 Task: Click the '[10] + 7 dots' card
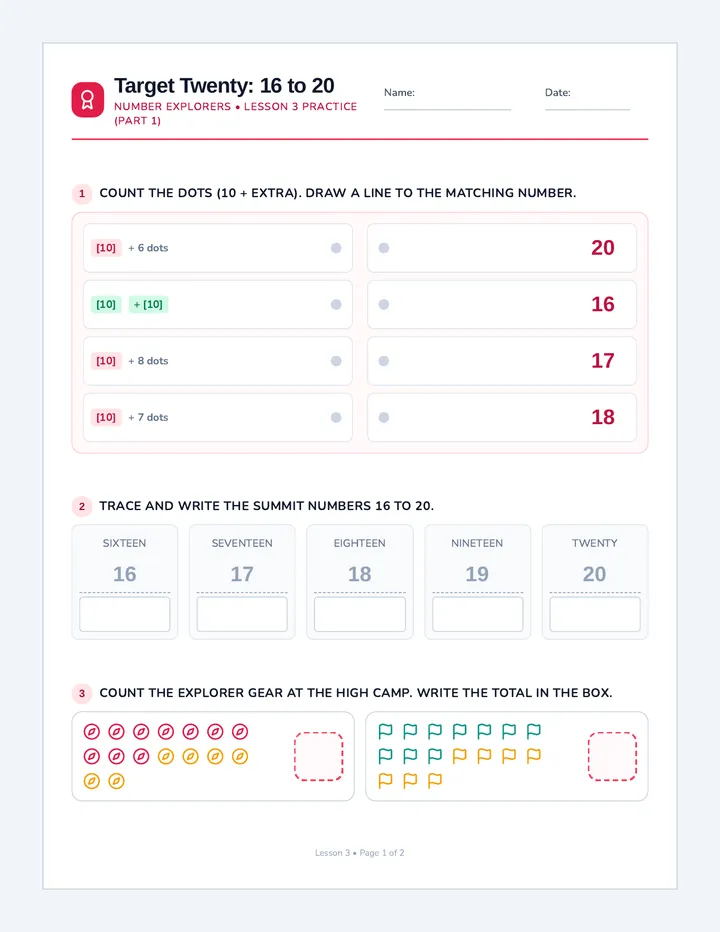[218, 417]
